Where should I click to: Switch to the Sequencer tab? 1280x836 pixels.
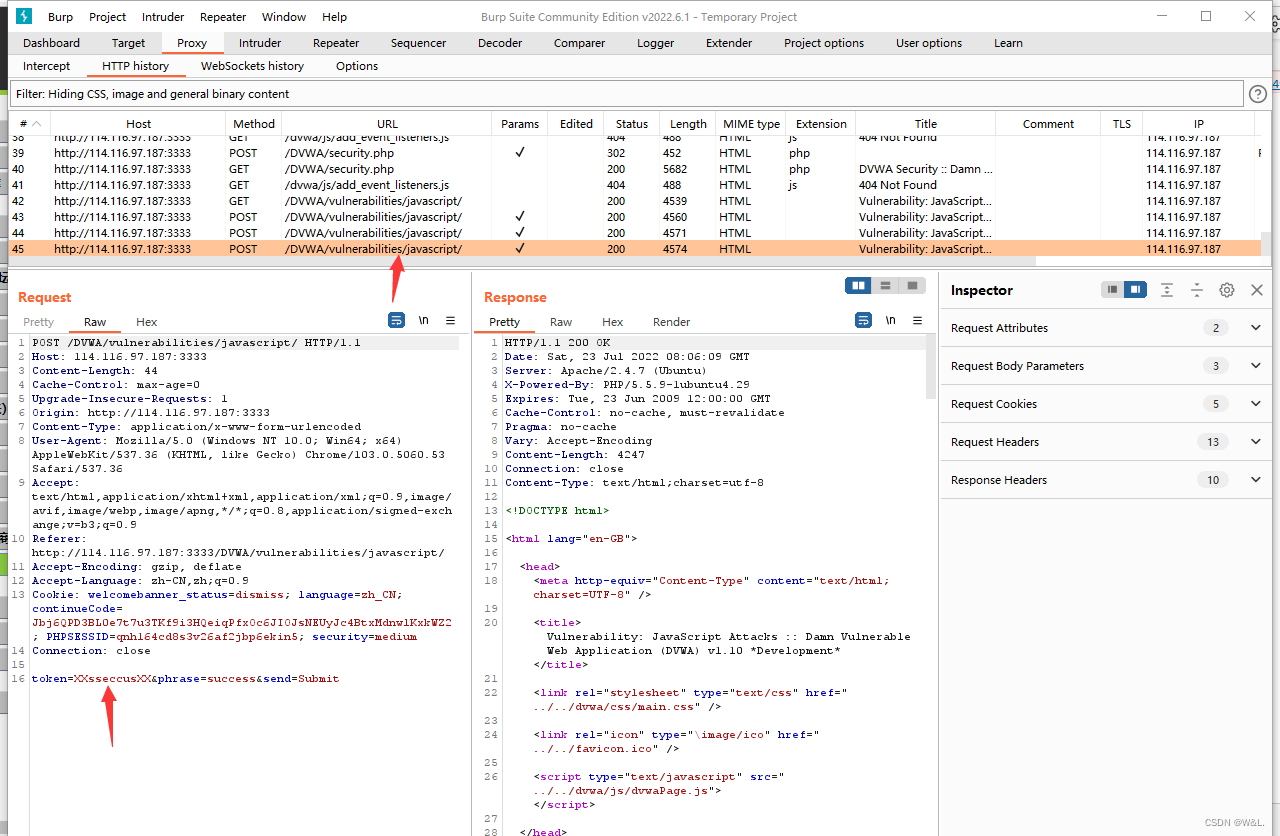tap(419, 43)
